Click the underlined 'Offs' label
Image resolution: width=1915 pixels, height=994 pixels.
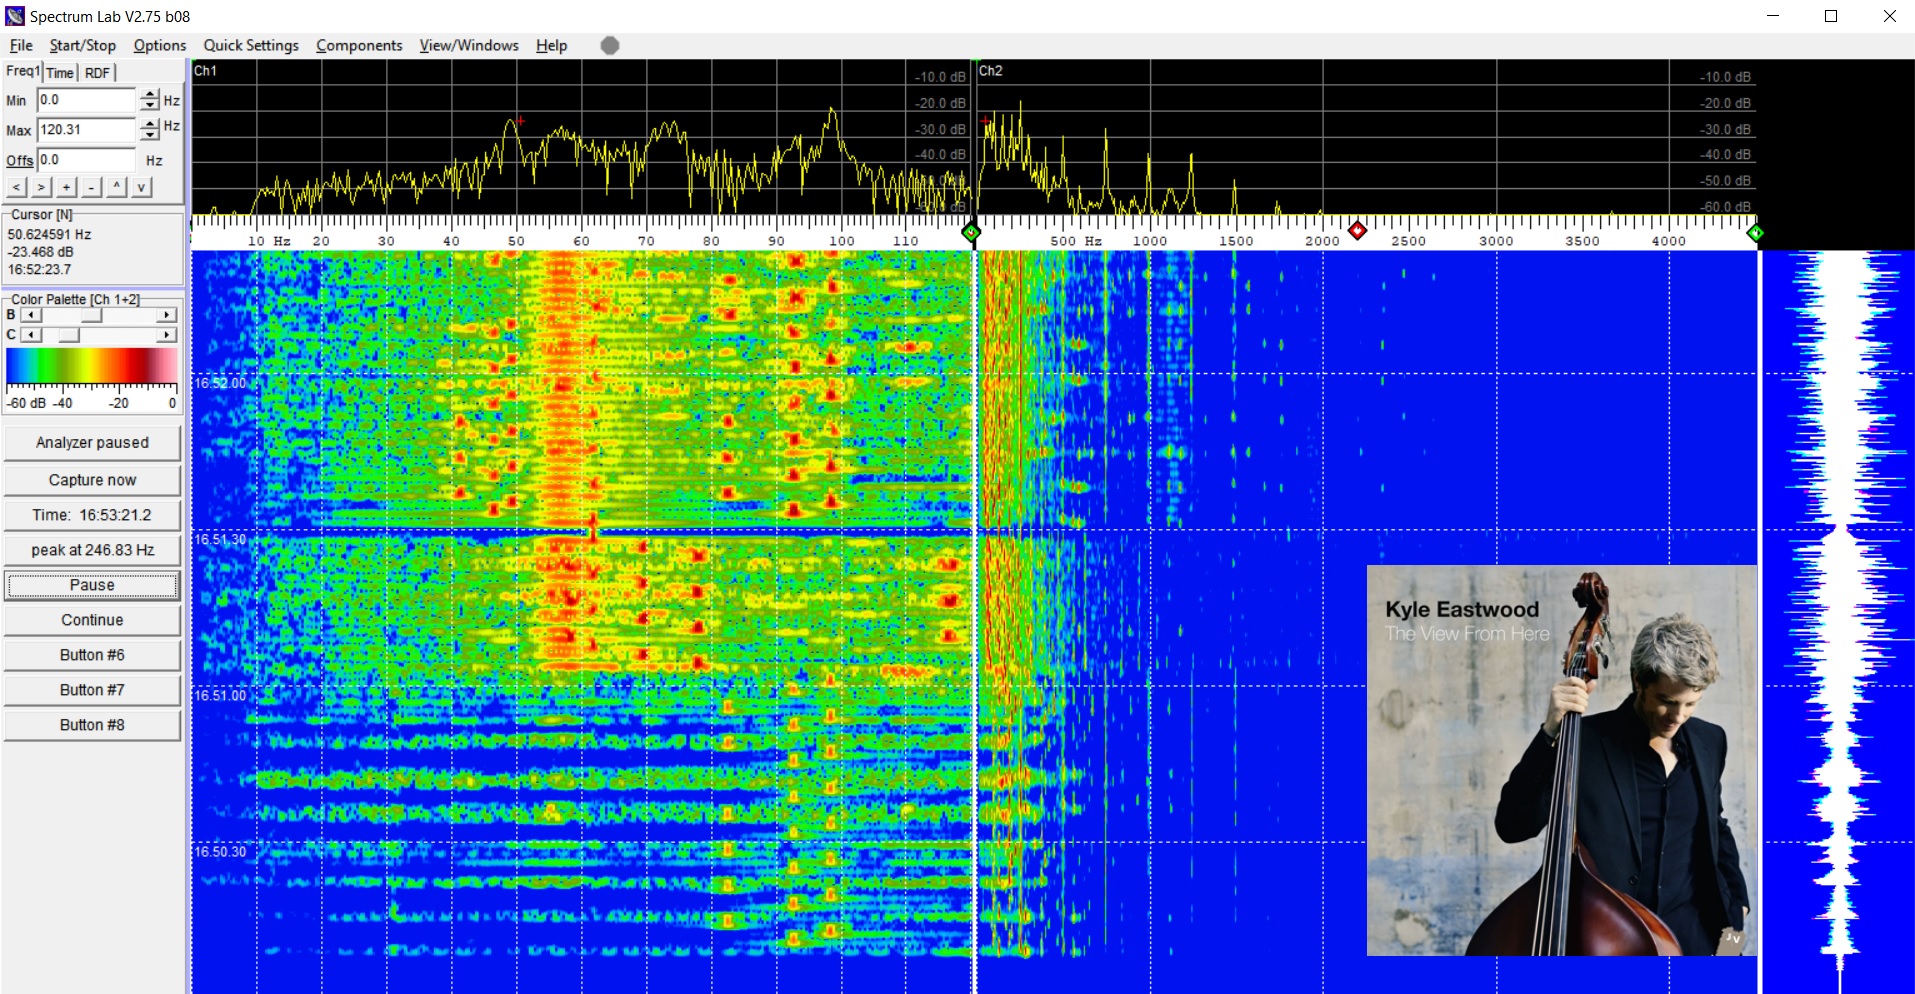[x=19, y=160]
